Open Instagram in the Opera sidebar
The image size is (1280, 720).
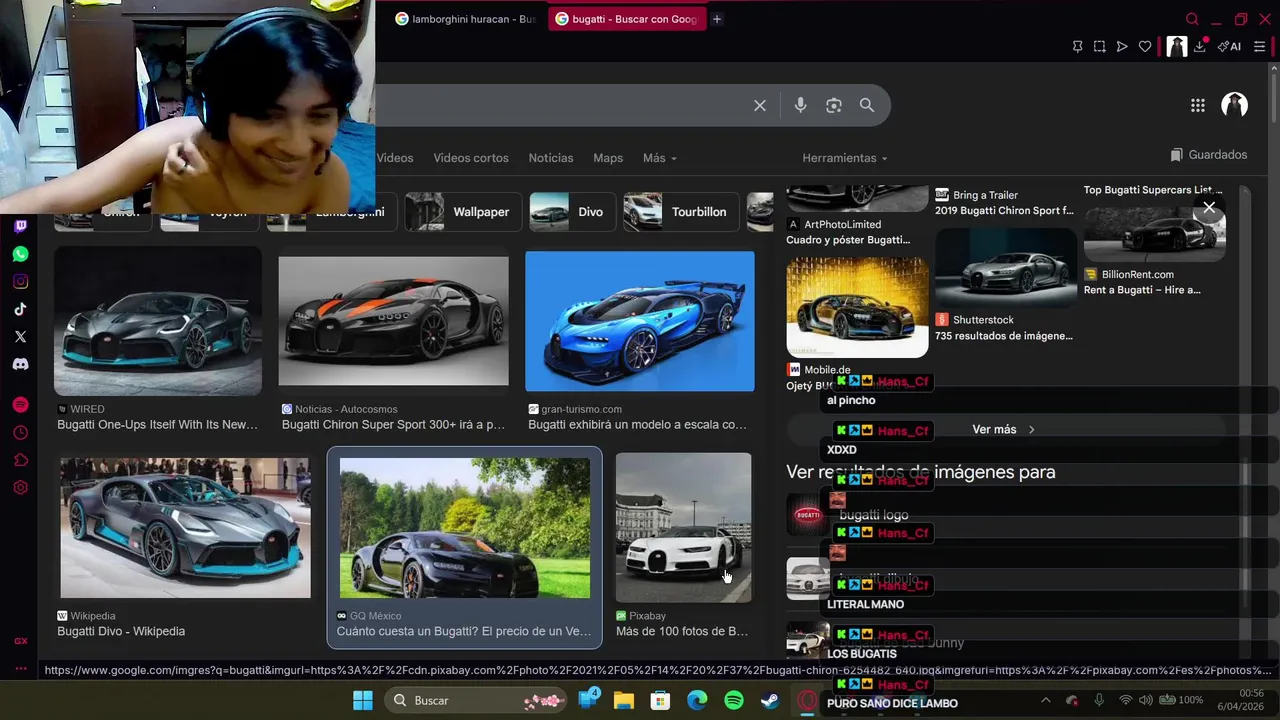[20, 282]
